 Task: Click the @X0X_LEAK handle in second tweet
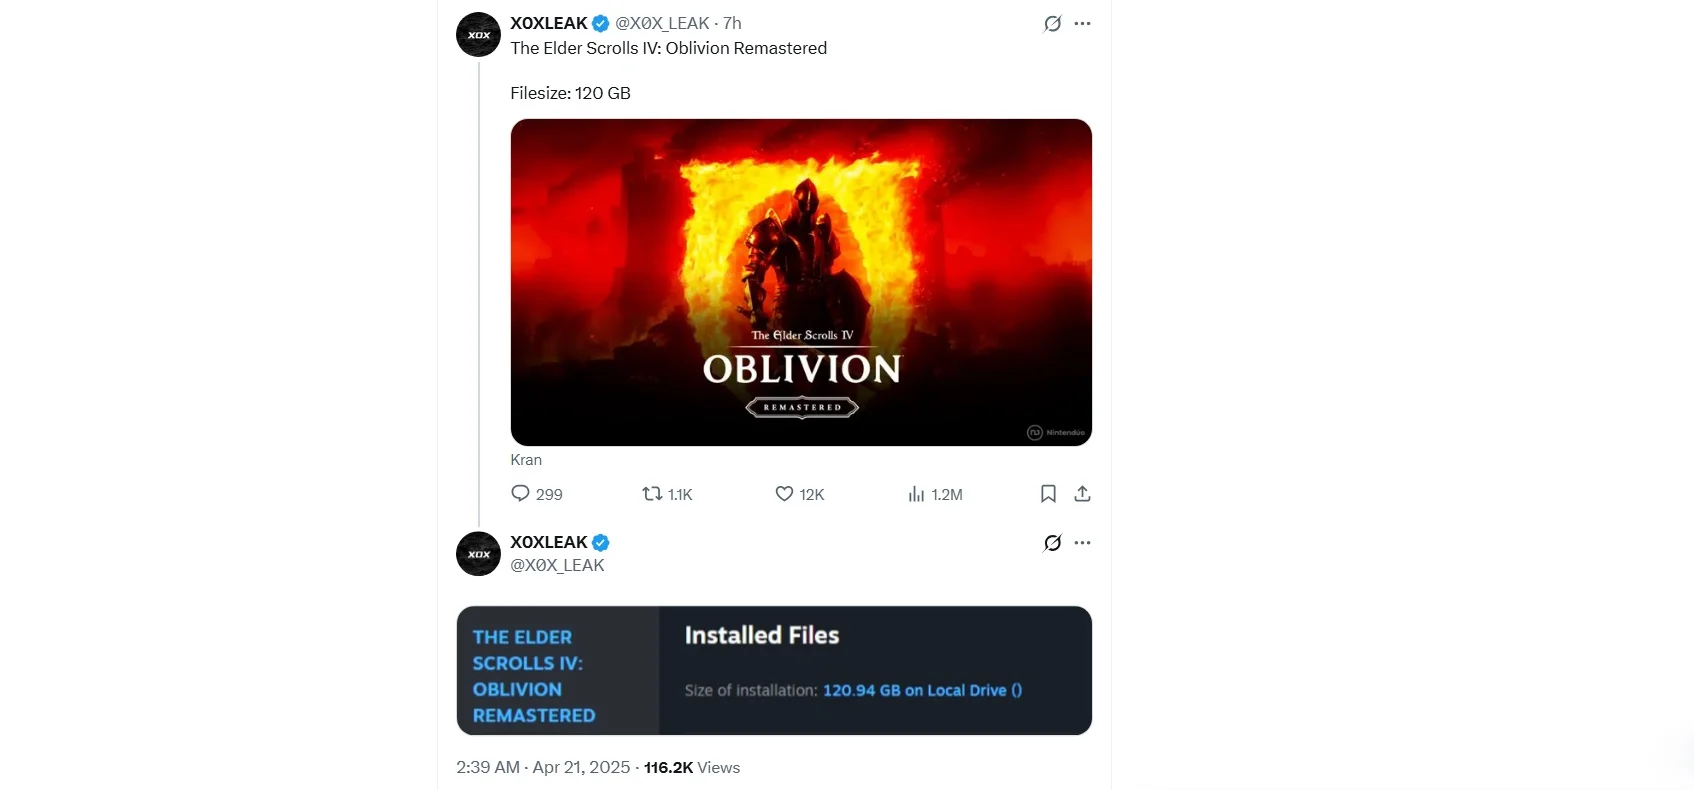click(557, 566)
